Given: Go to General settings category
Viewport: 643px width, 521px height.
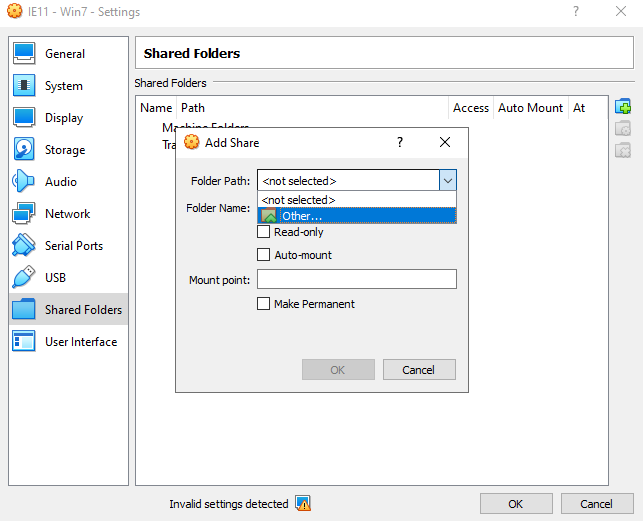Looking at the screenshot, I should 68,54.
